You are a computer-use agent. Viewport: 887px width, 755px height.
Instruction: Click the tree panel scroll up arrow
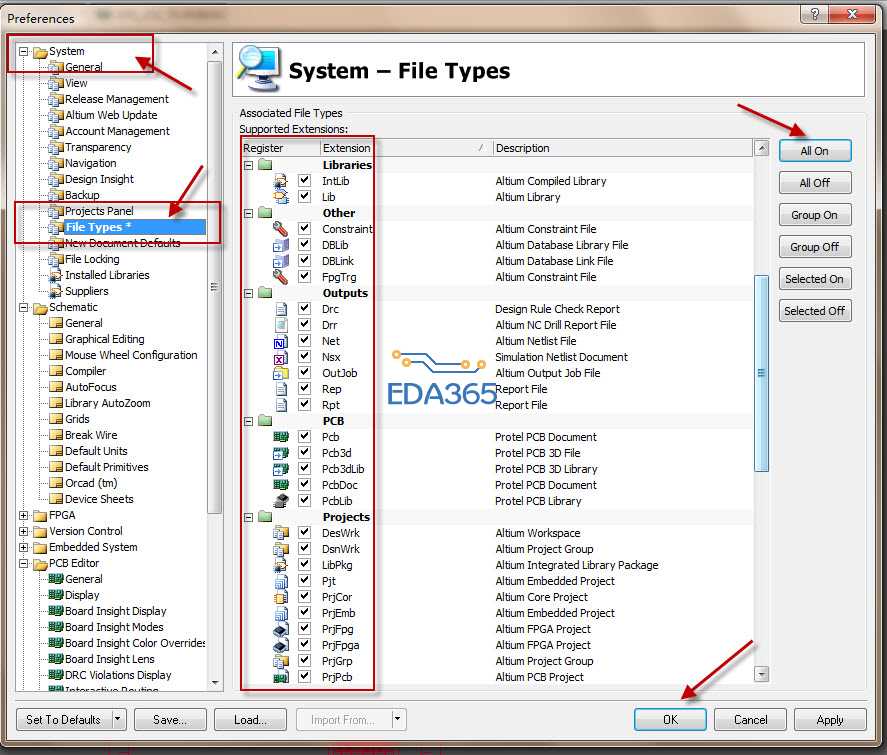[215, 51]
